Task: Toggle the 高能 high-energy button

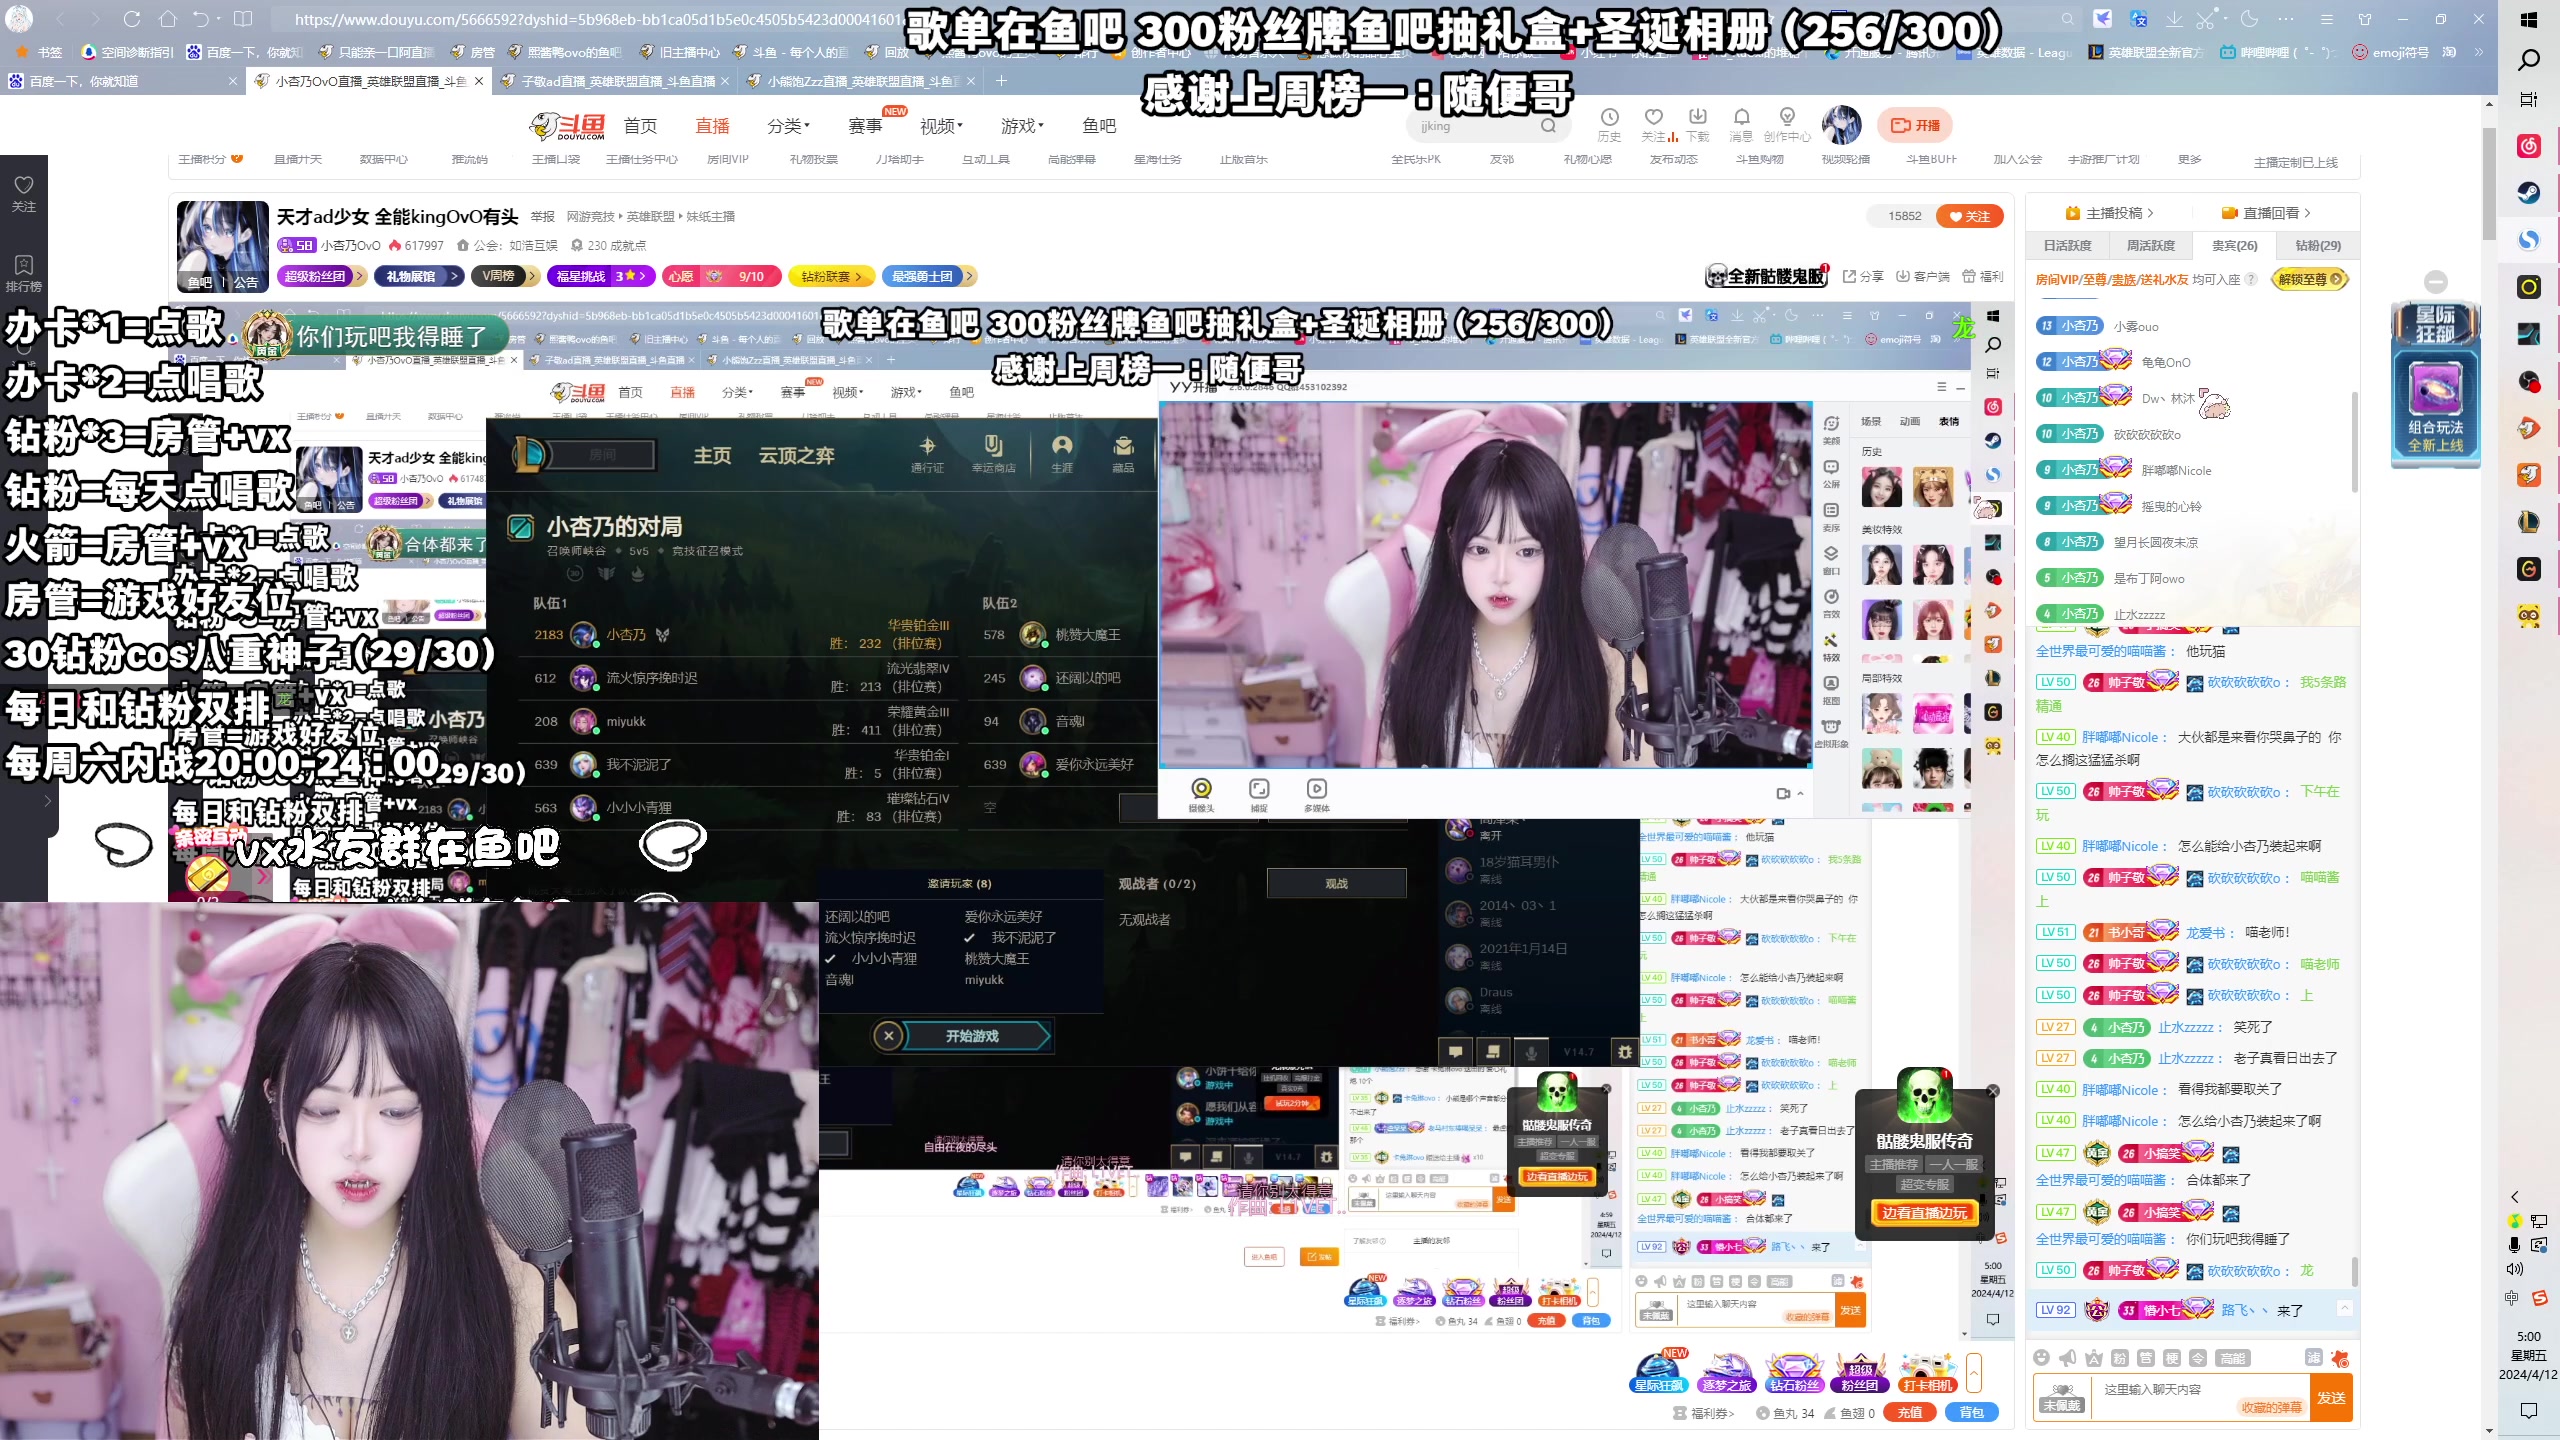Action: [2232, 1358]
